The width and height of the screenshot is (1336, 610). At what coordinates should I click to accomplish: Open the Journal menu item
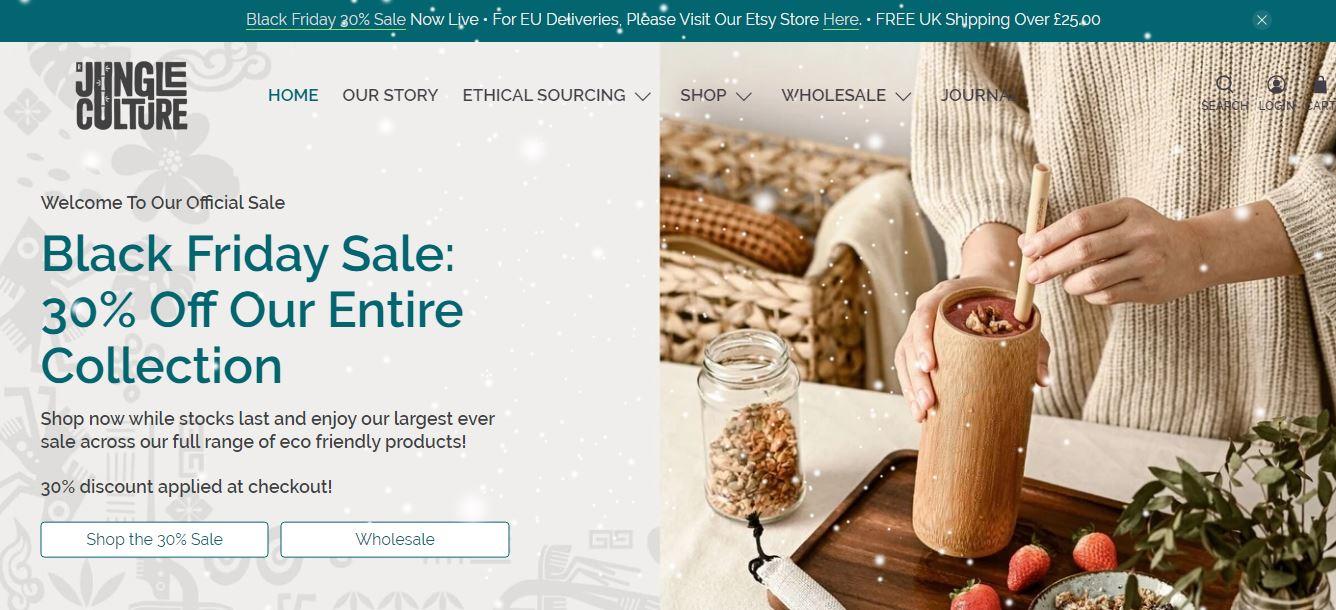click(977, 95)
